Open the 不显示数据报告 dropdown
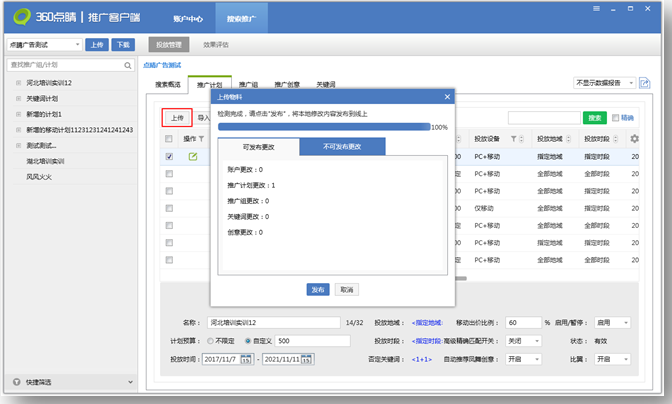The height and width of the screenshot is (404, 672). (x=603, y=83)
